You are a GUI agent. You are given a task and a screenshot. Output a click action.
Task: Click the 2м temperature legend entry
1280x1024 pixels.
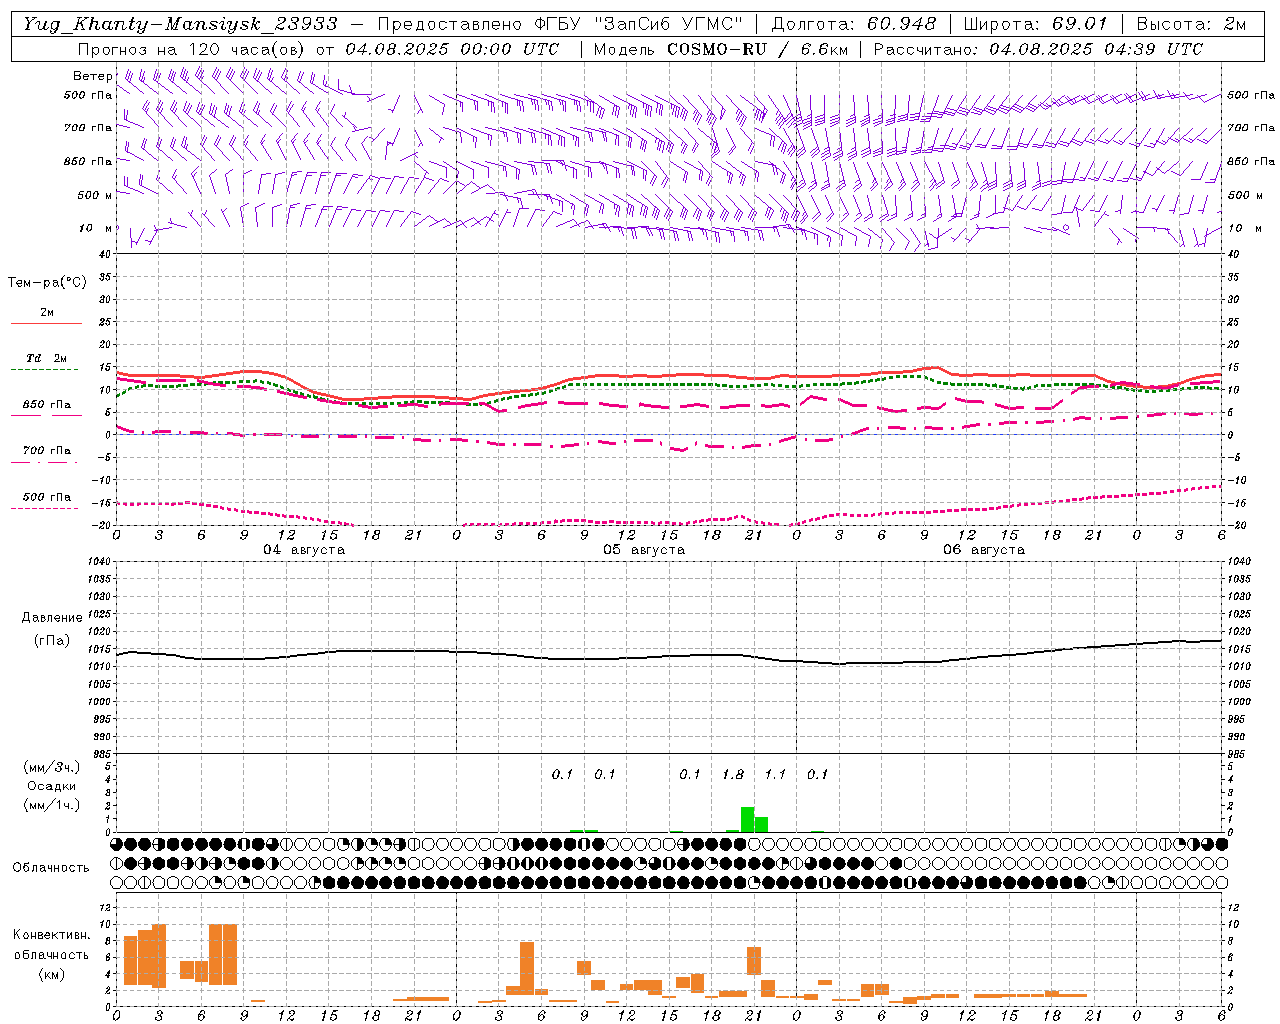(x=47, y=312)
